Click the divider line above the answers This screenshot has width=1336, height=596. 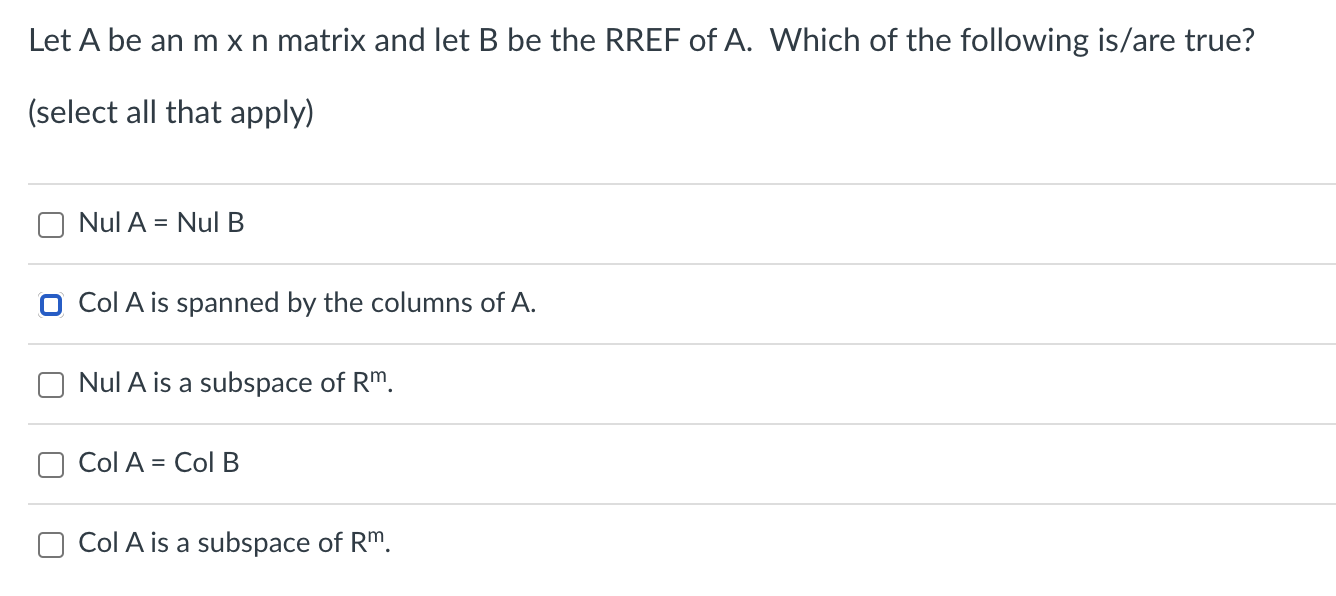pos(668,183)
